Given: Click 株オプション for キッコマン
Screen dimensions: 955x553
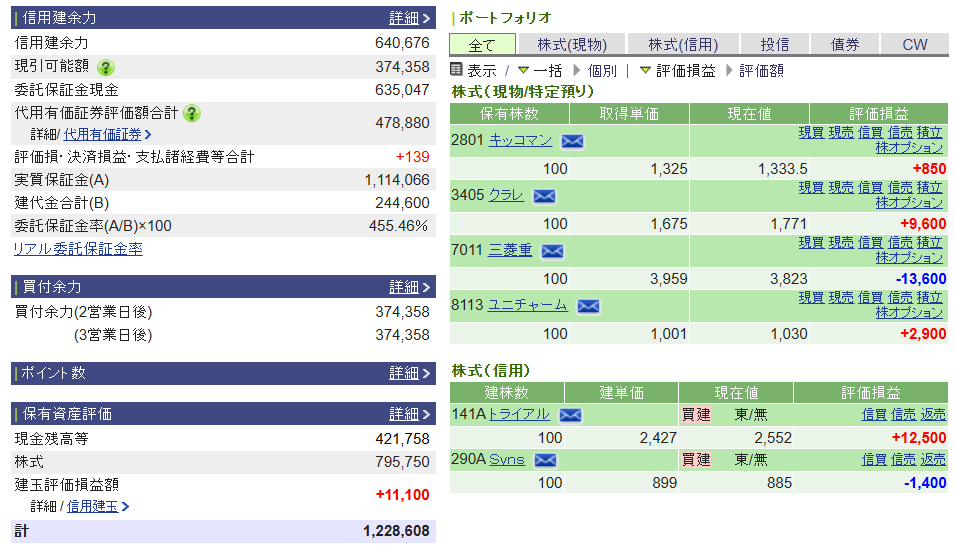Looking at the screenshot, I should (909, 148).
